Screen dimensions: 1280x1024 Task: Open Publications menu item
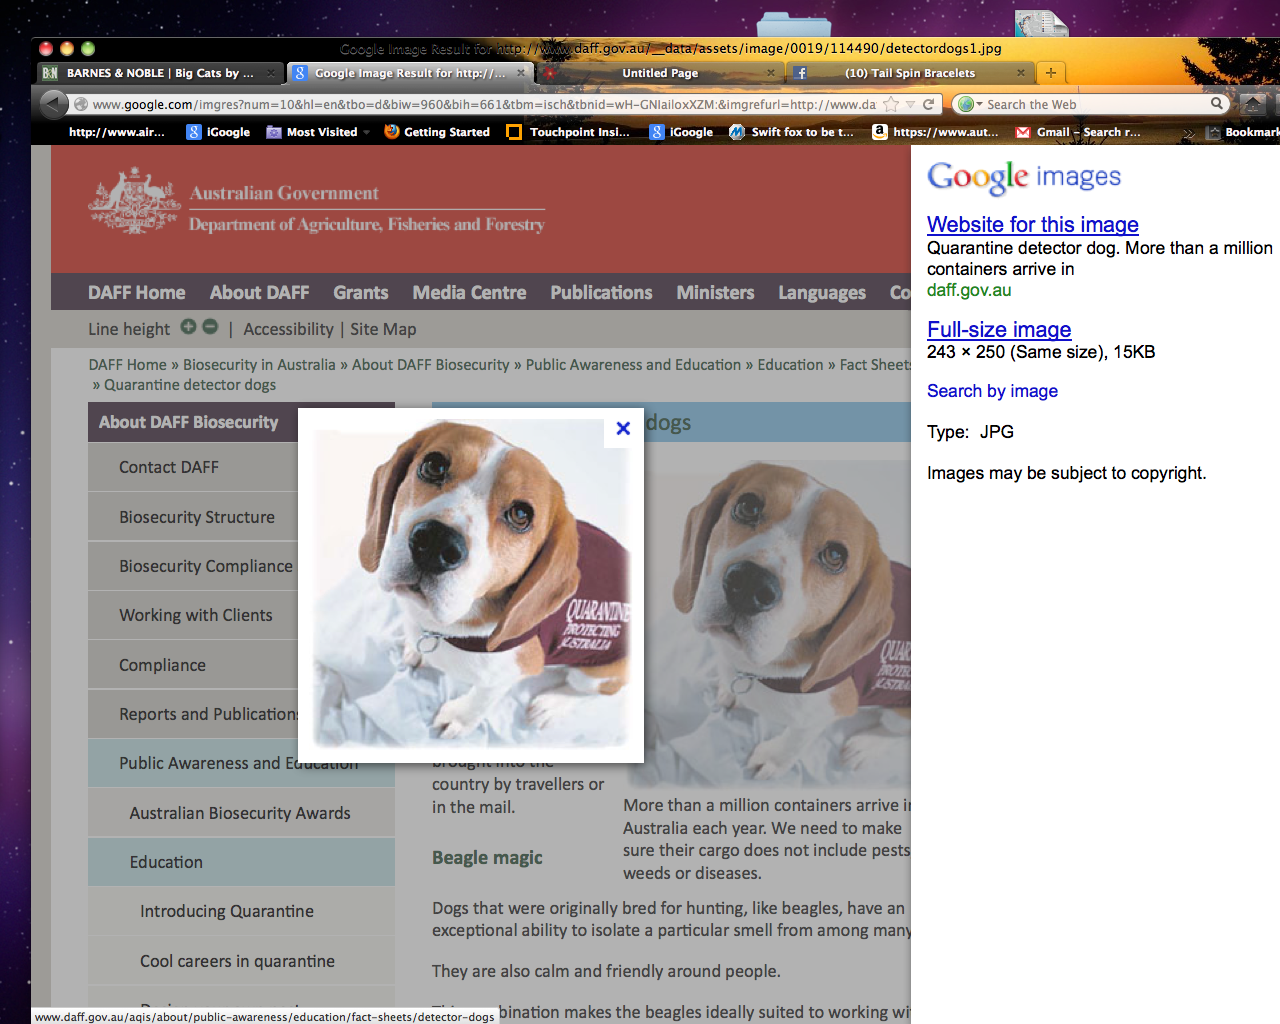601,292
